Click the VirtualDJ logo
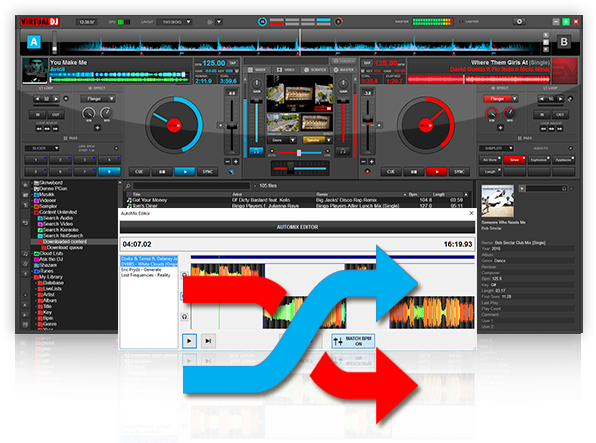 coord(40,22)
